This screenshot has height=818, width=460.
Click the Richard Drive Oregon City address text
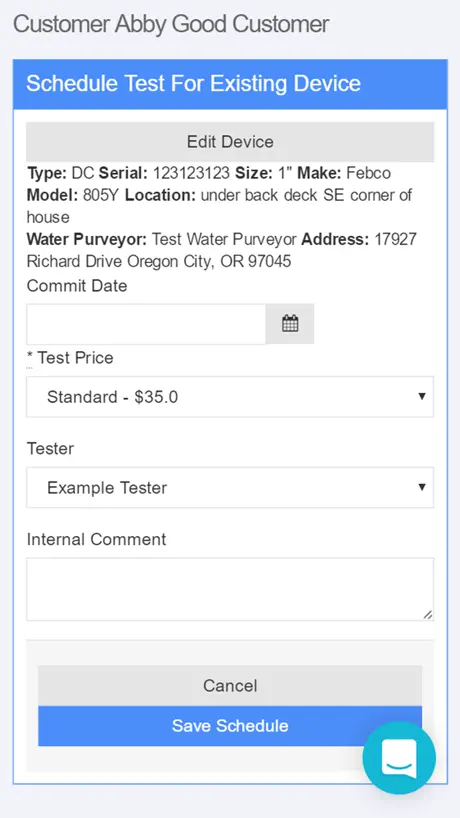point(159,261)
